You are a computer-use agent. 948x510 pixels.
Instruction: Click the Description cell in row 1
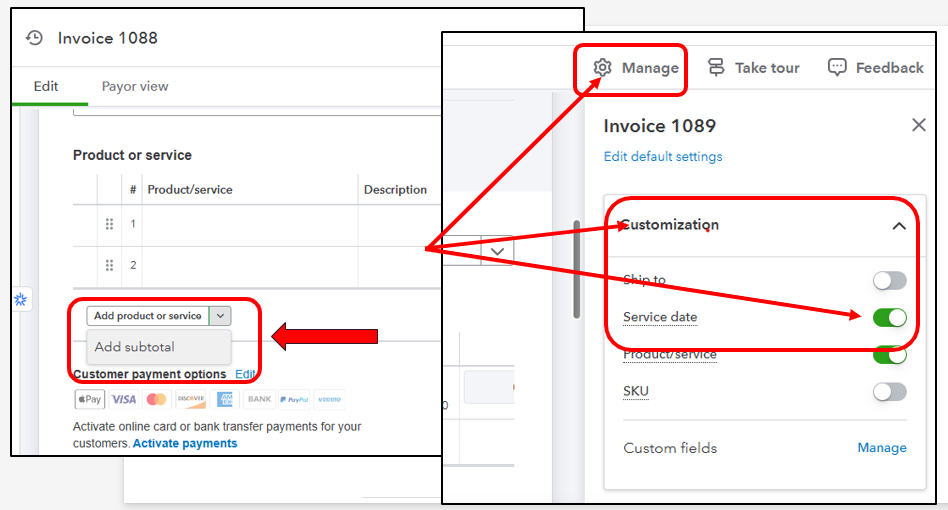tap(400, 225)
